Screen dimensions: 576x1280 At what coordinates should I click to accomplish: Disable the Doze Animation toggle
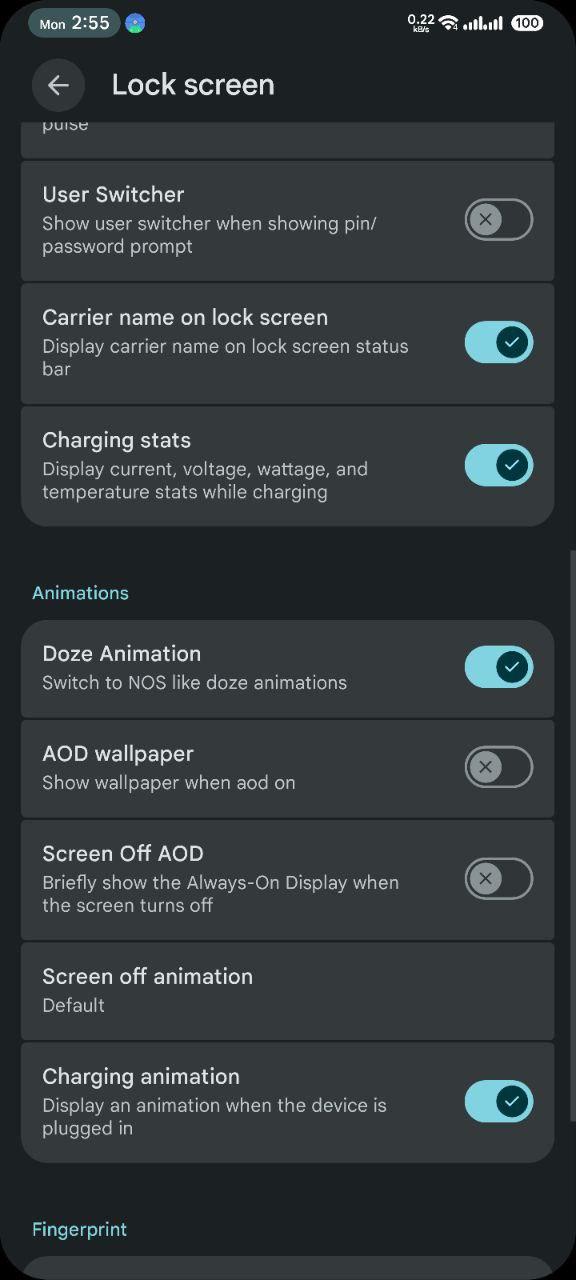coord(499,667)
